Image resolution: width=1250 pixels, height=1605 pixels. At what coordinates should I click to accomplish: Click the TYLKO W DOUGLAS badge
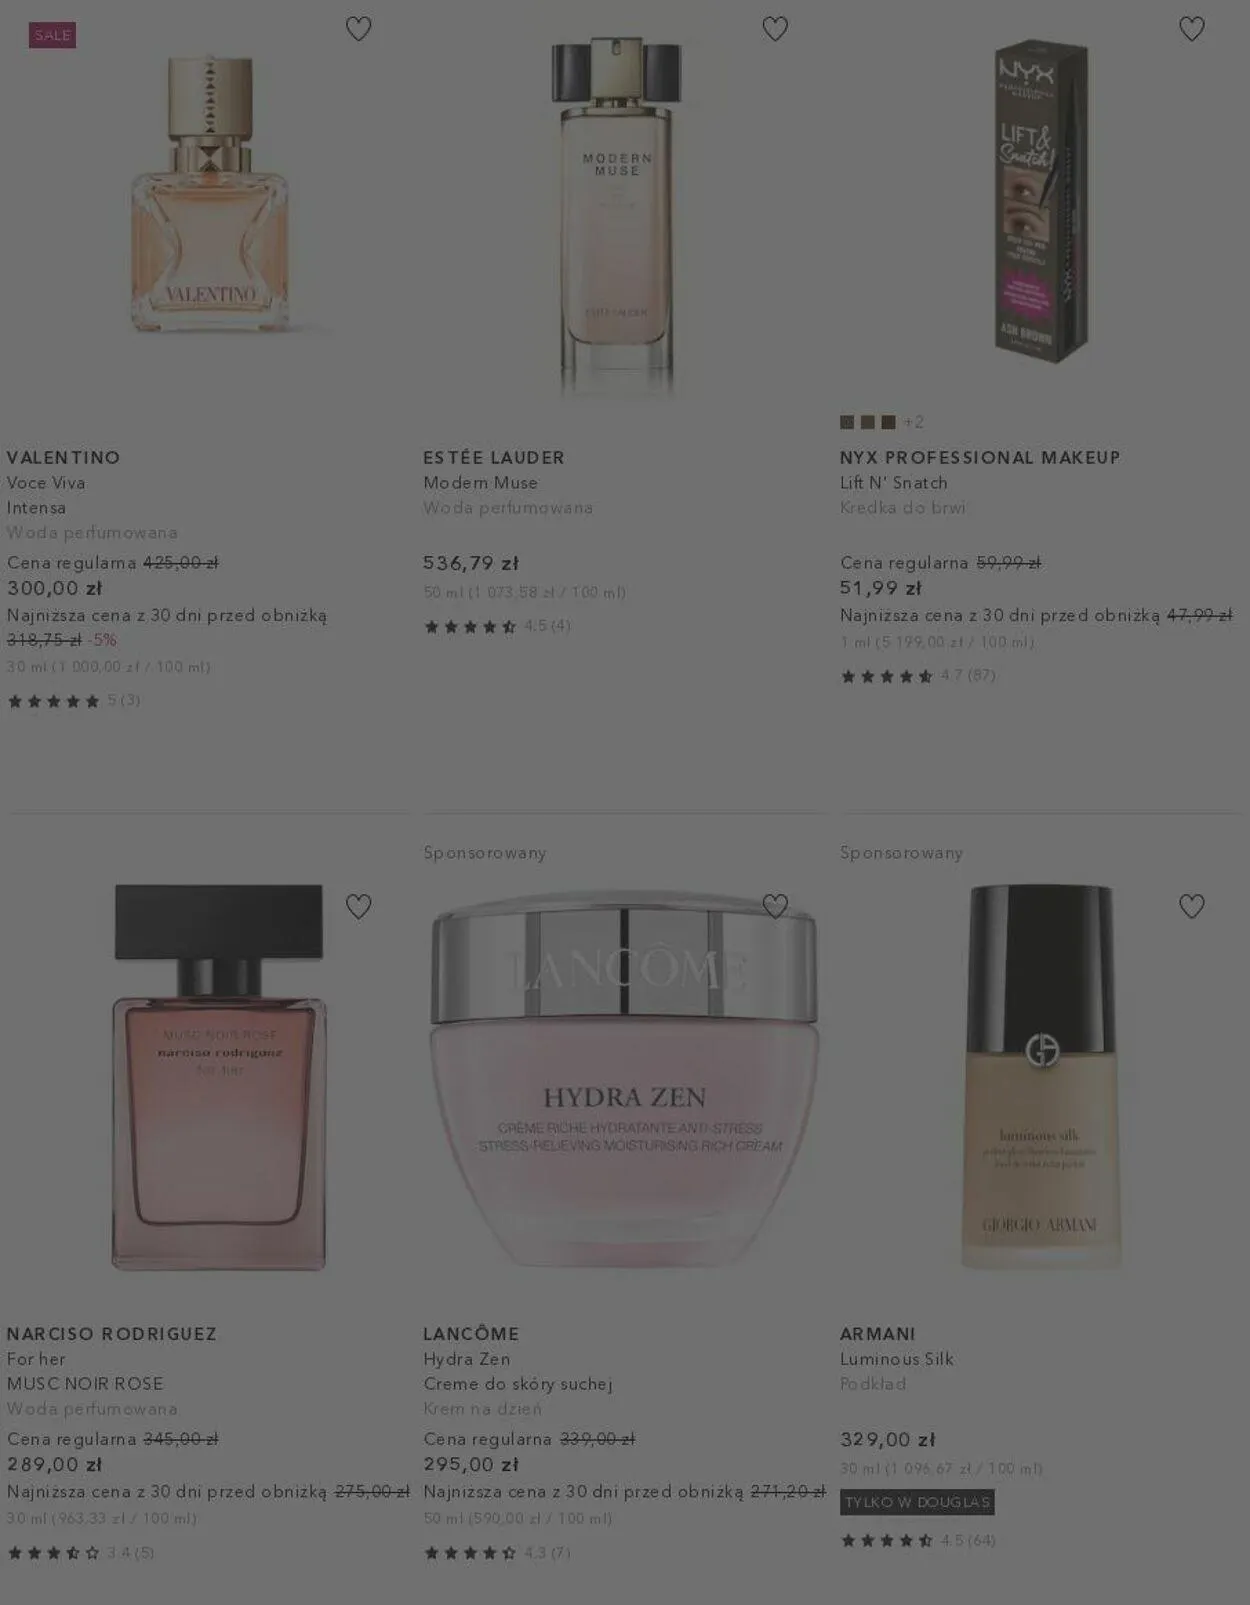[917, 1502]
